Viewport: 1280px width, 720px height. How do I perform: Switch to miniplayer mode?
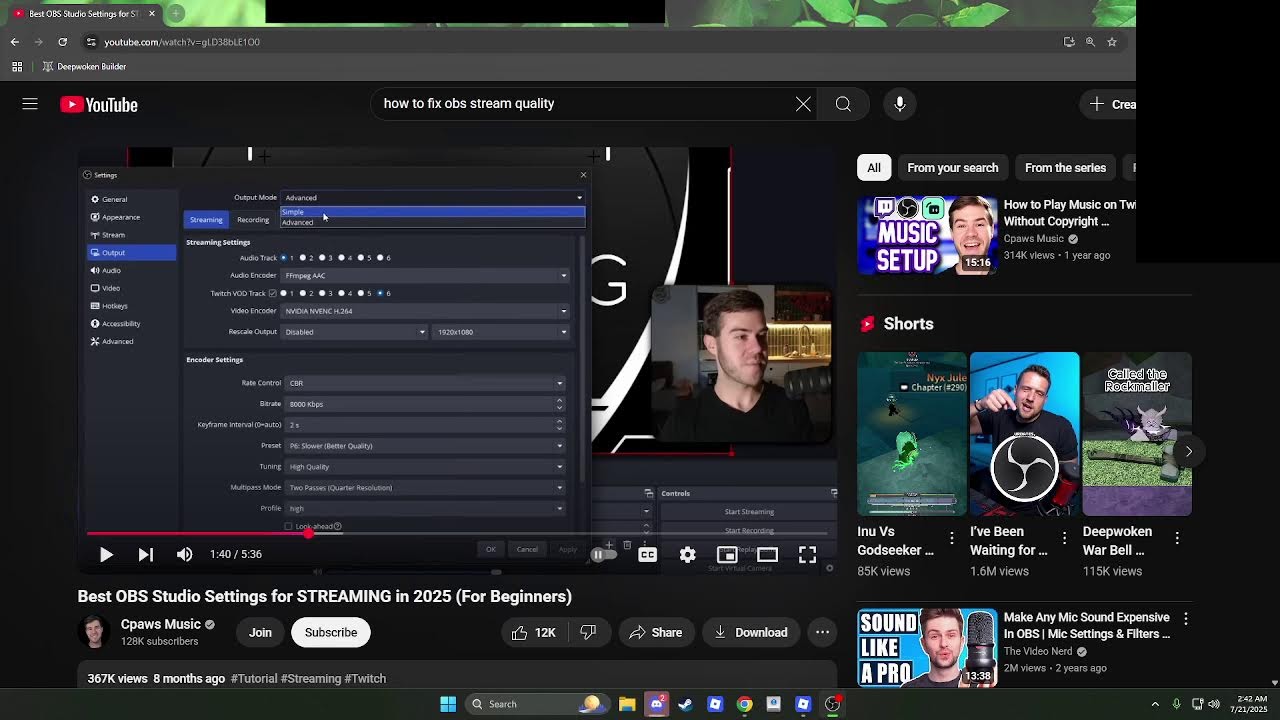(x=728, y=554)
